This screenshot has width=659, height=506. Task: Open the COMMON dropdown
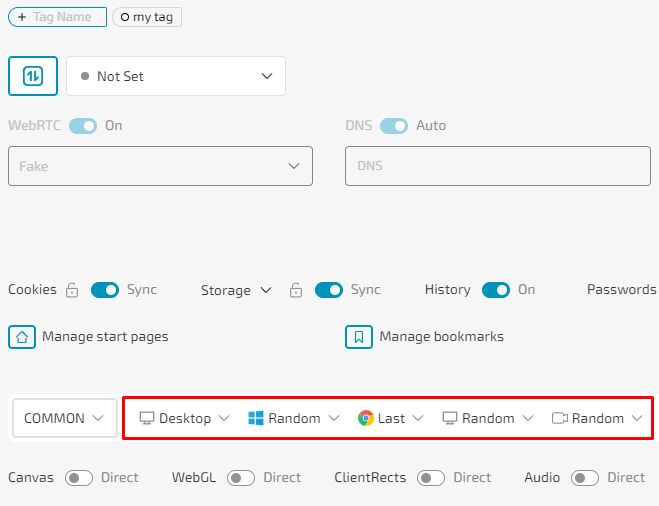point(64,418)
